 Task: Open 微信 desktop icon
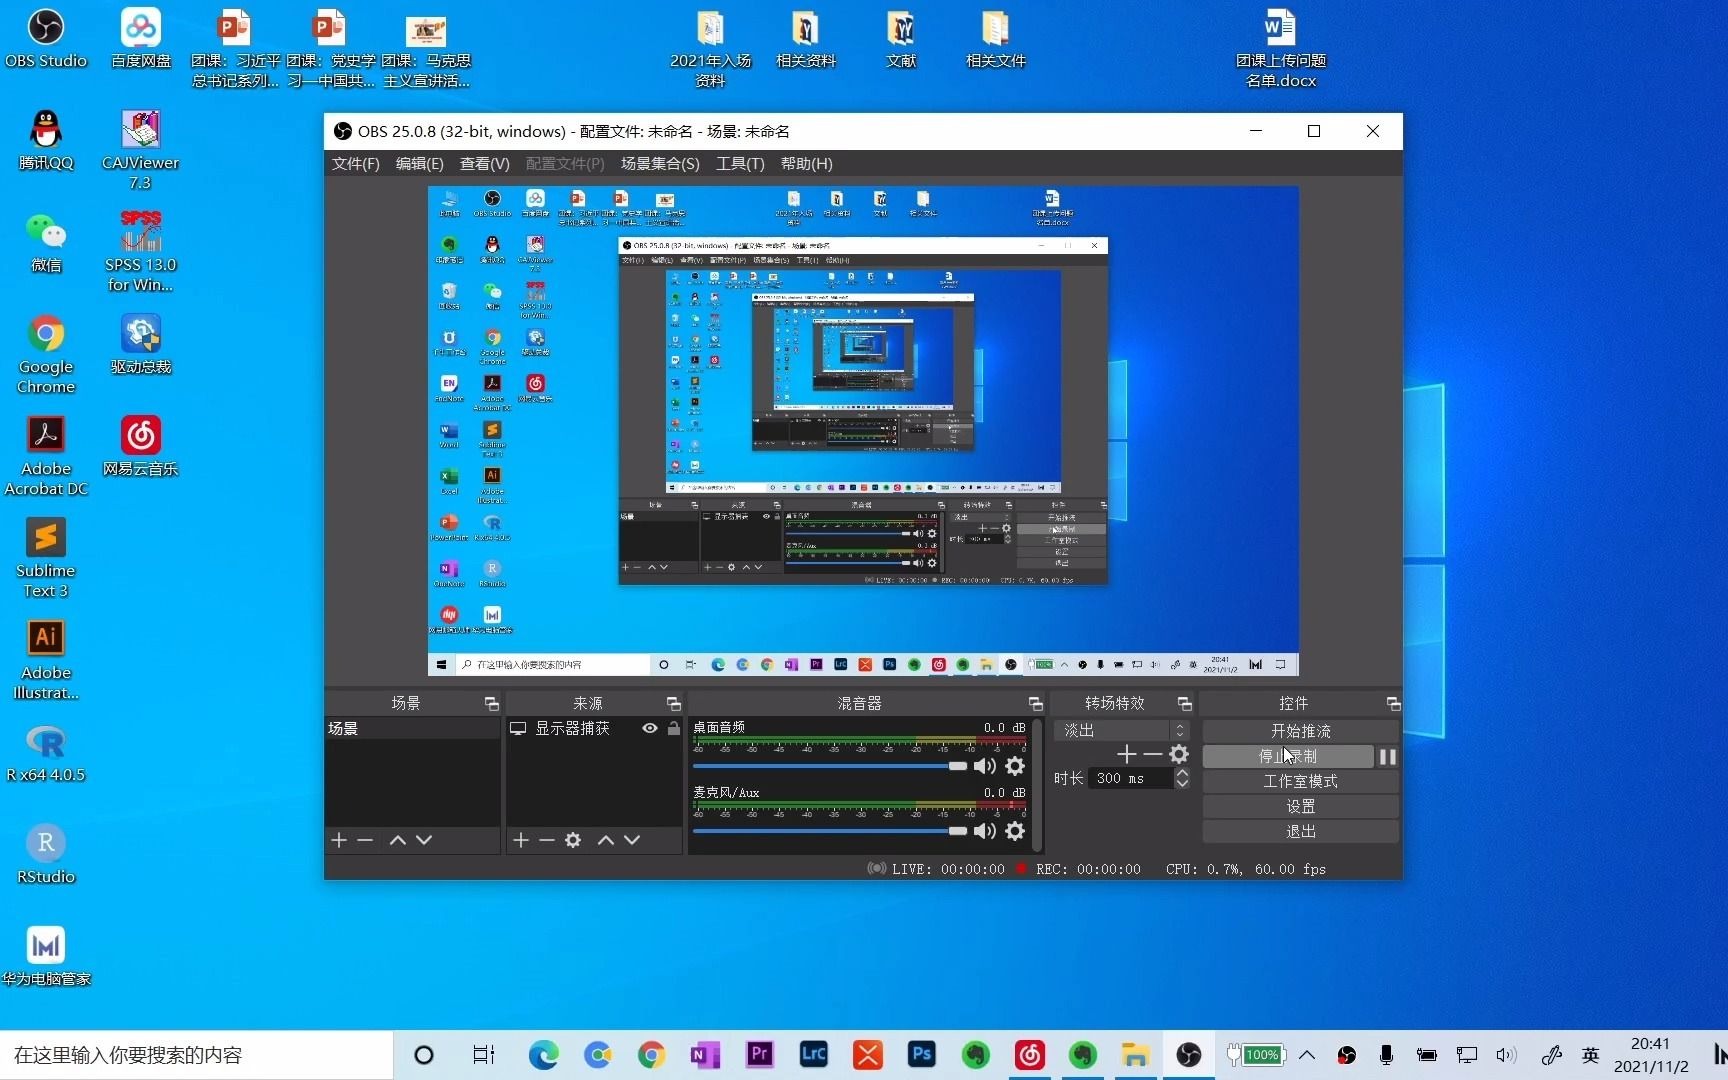click(x=46, y=242)
